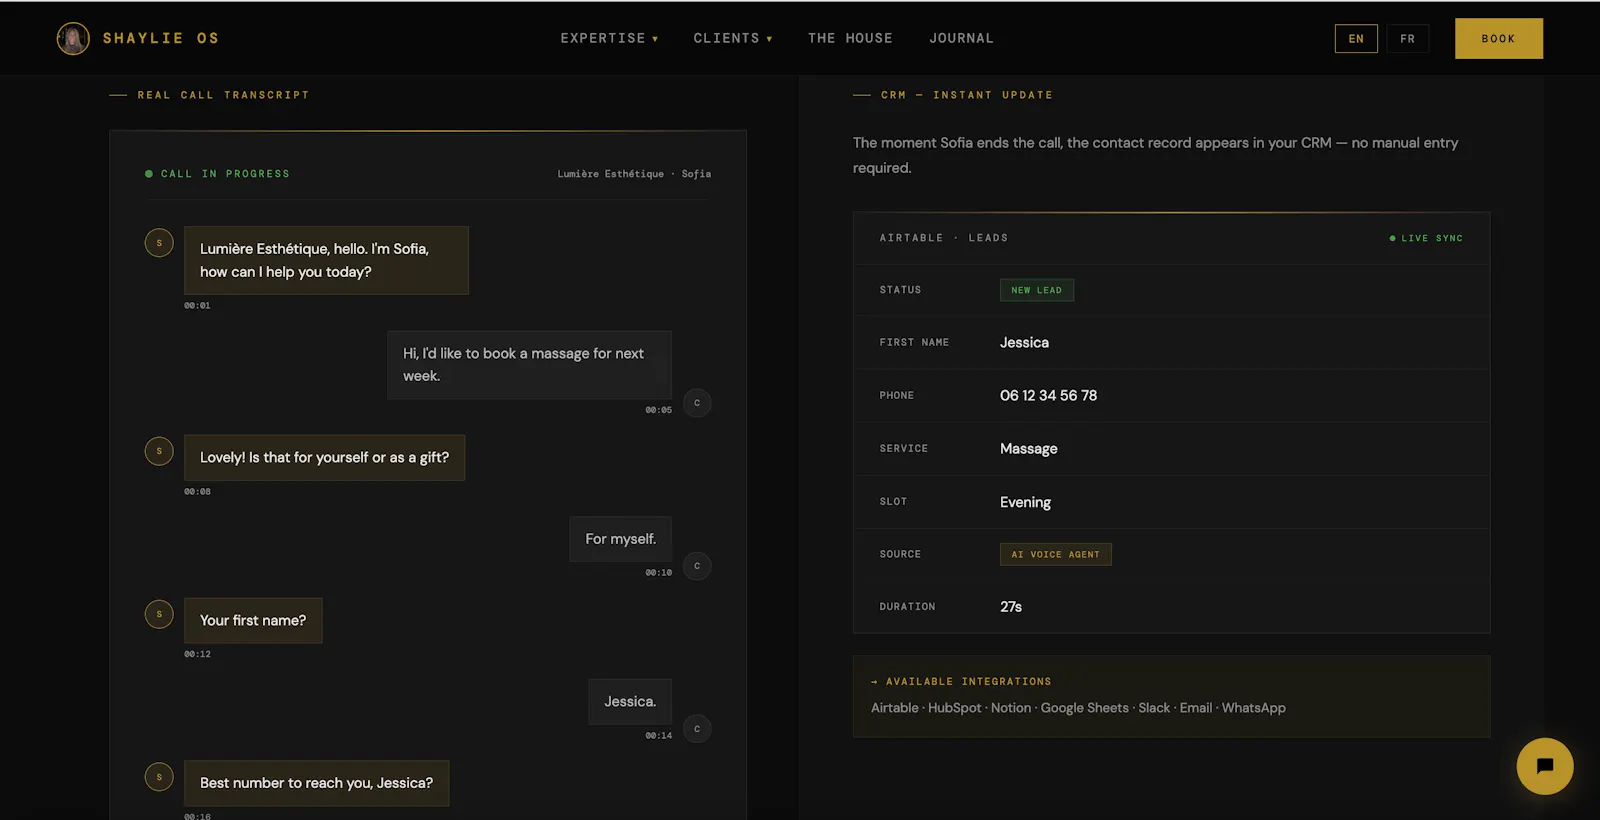
Task: Click the Shaylie OS brand name
Action: tap(161, 38)
